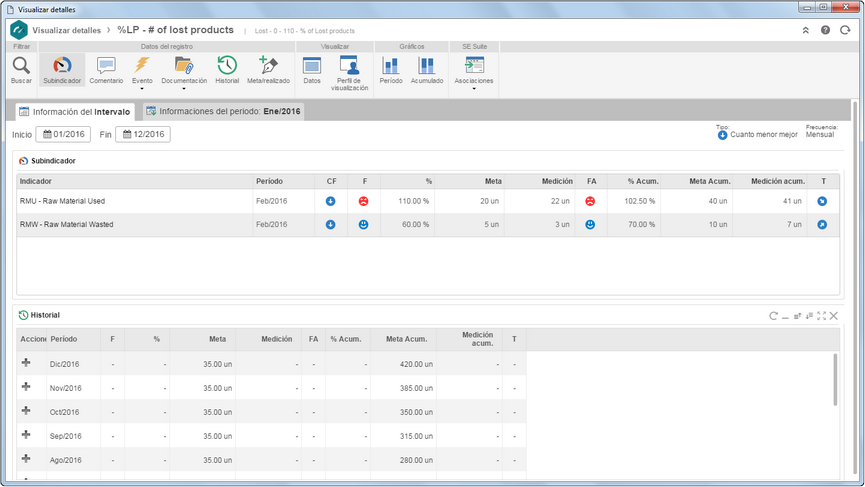Sort by Meta column in Subindicador table

(469, 181)
